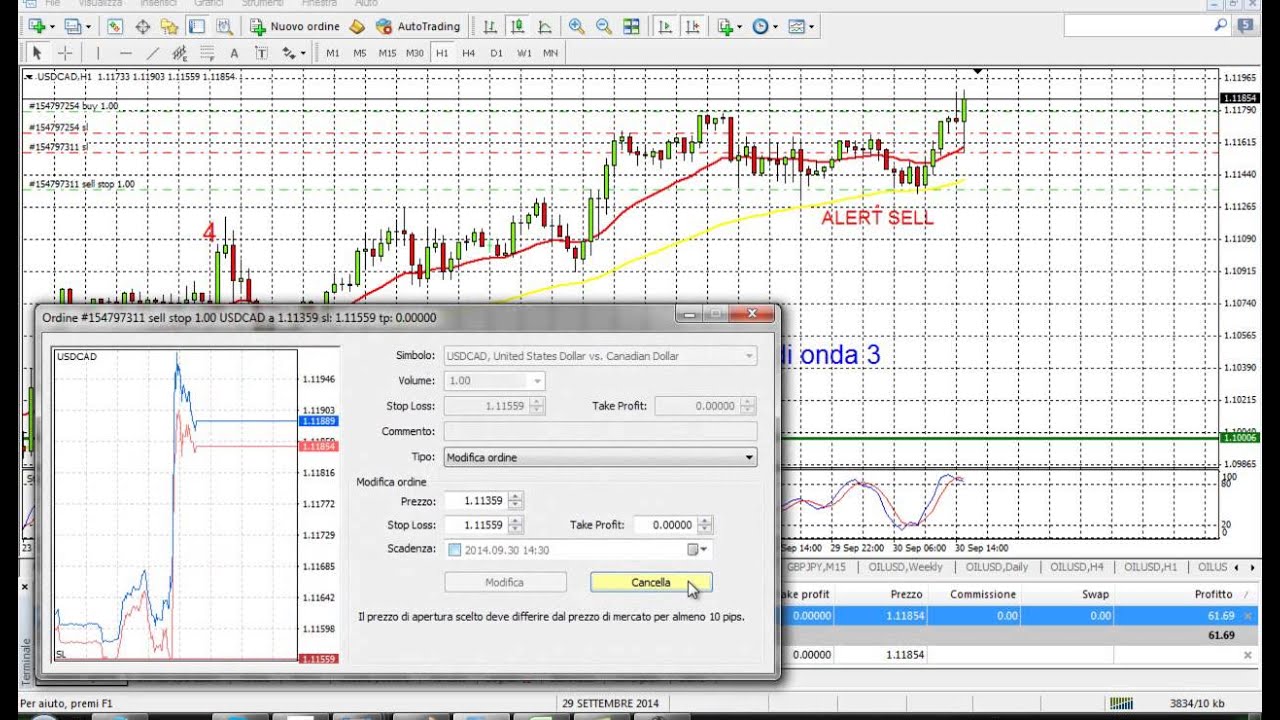
Task: Switch chart to bar chart
Action: click(489, 26)
